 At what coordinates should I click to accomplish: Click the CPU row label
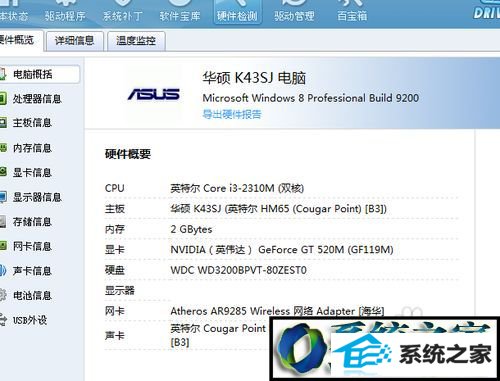point(115,188)
